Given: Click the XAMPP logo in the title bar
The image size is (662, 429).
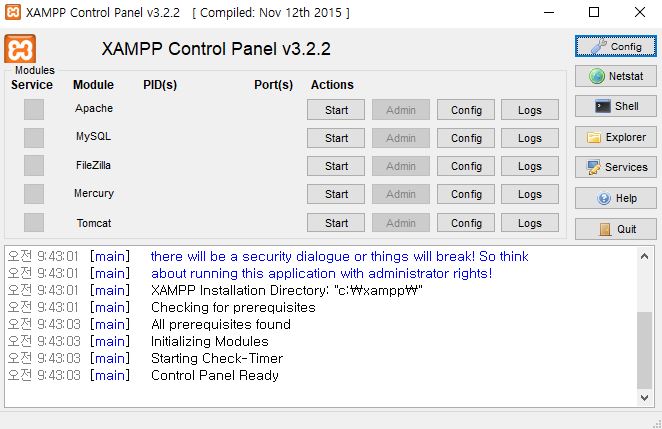Looking at the screenshot, I should tap(13, 12).
